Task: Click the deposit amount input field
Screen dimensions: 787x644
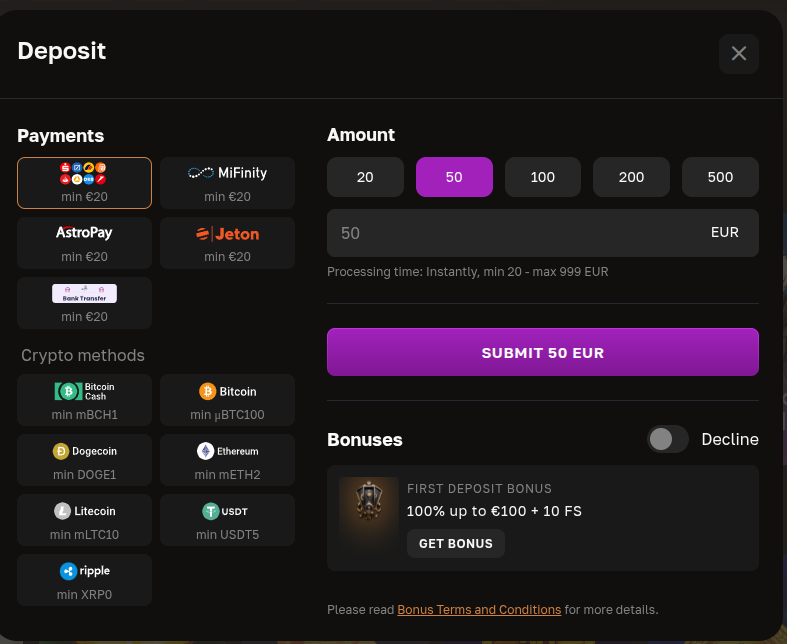Action: click(x=510, y=233)
